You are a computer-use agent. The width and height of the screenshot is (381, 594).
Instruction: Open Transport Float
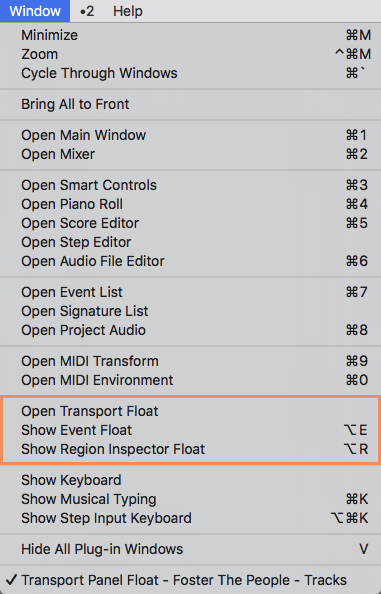tap(190, 411)
